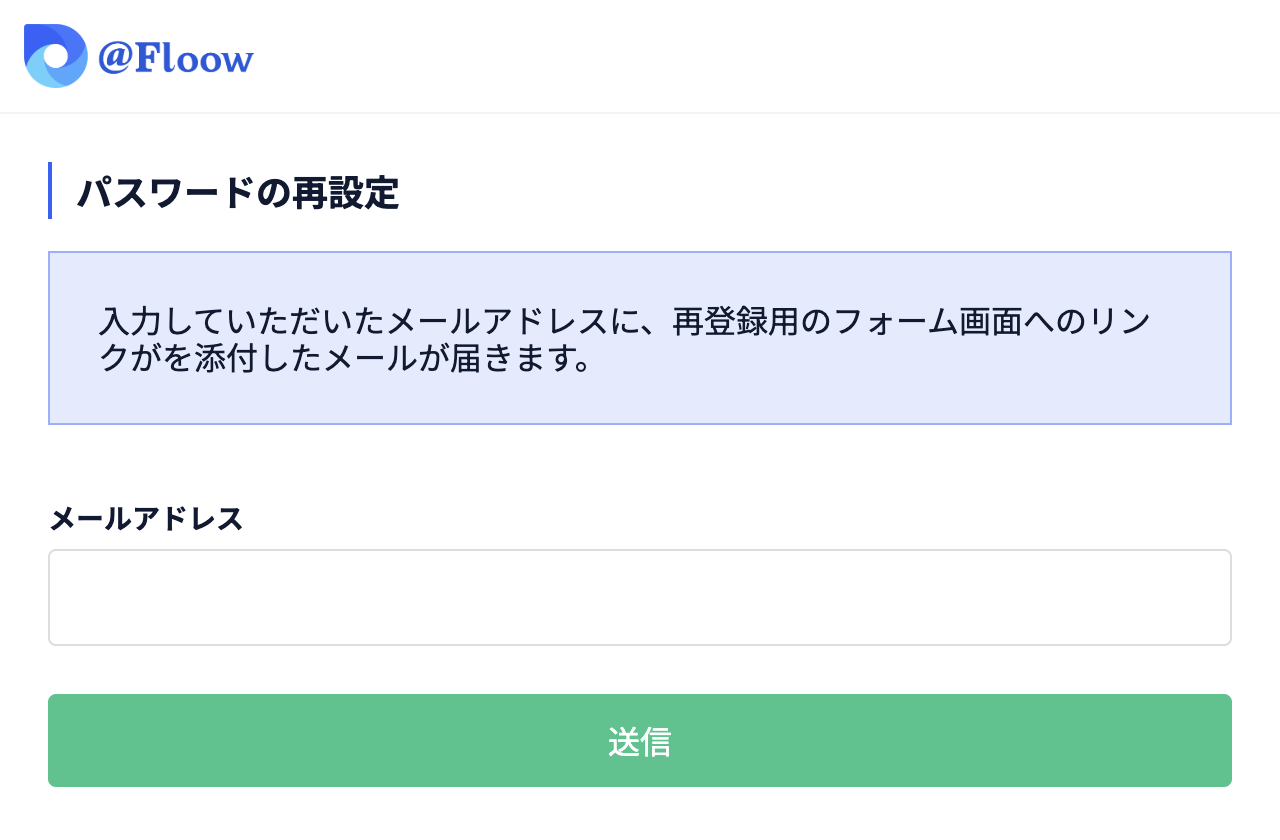Select the blue swirl emblem in the header
Screen dimensions: 1280x840
pyautogui.click(x=55, y=55)
